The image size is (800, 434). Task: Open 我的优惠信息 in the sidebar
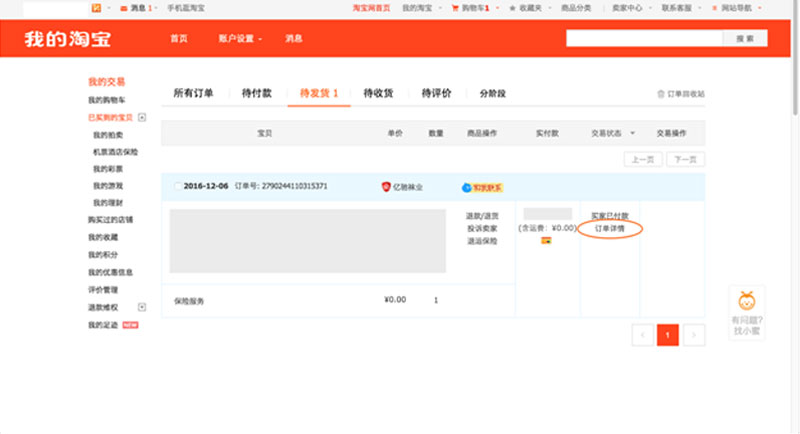coord(110,272)
